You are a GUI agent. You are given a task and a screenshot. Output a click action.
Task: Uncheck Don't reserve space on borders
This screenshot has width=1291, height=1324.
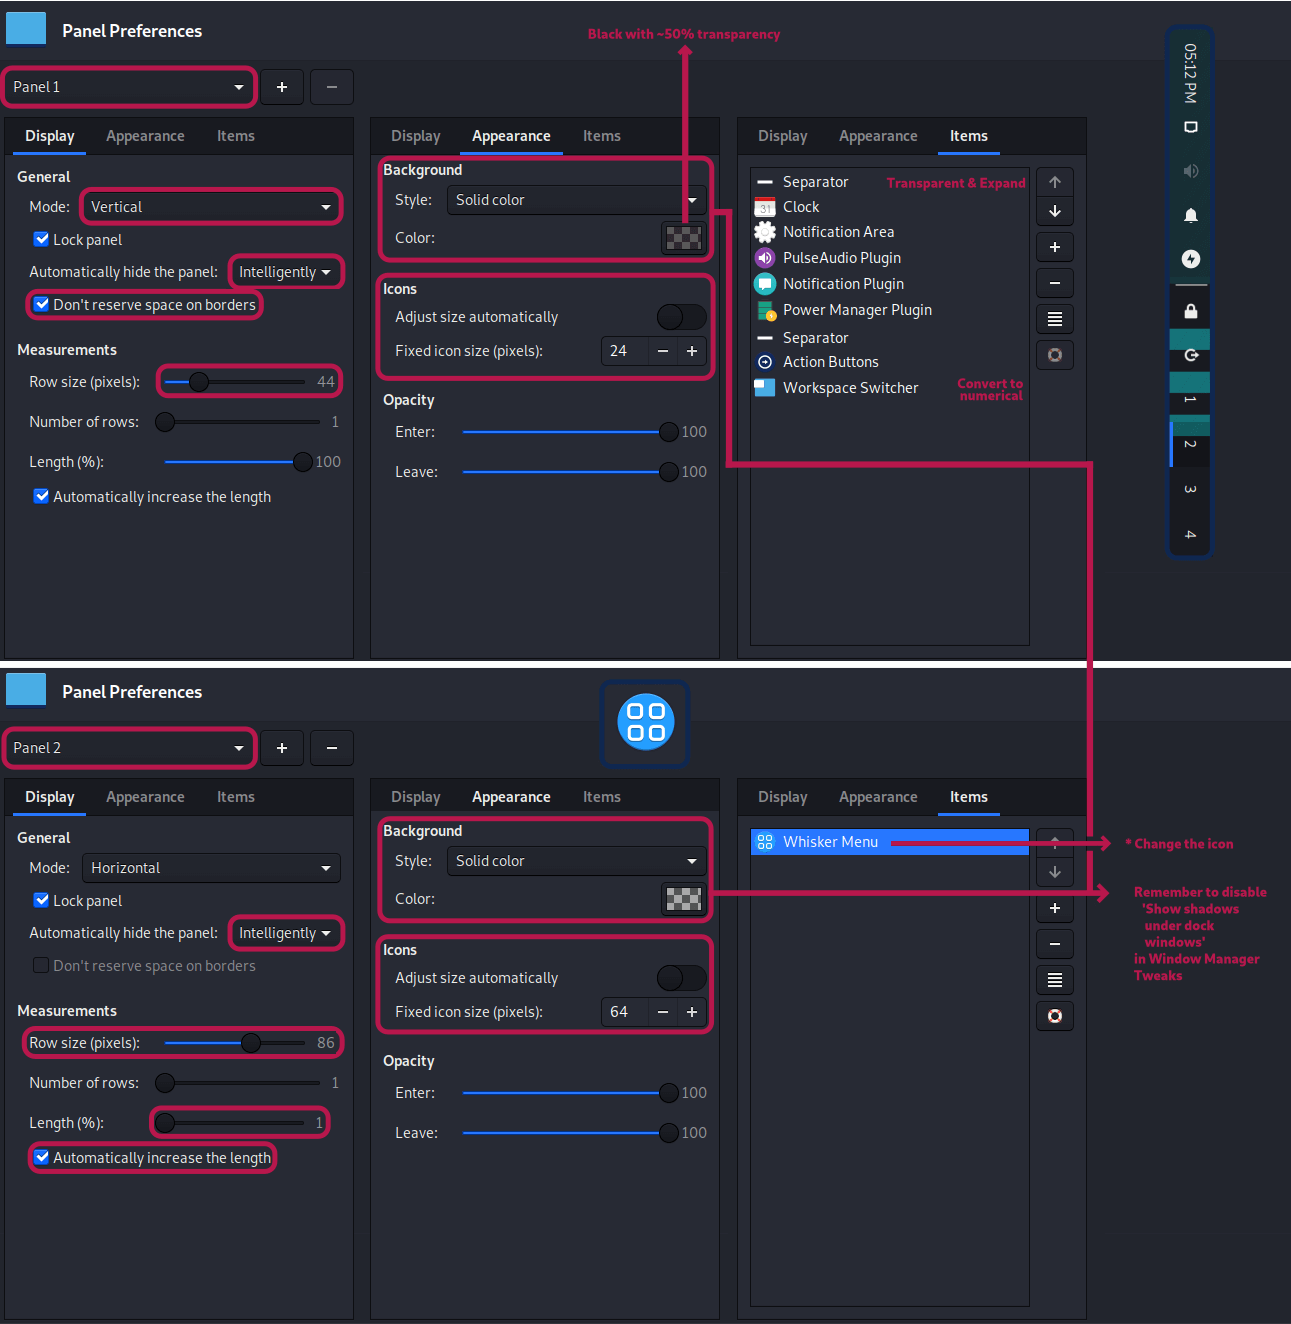pos(41,304)
